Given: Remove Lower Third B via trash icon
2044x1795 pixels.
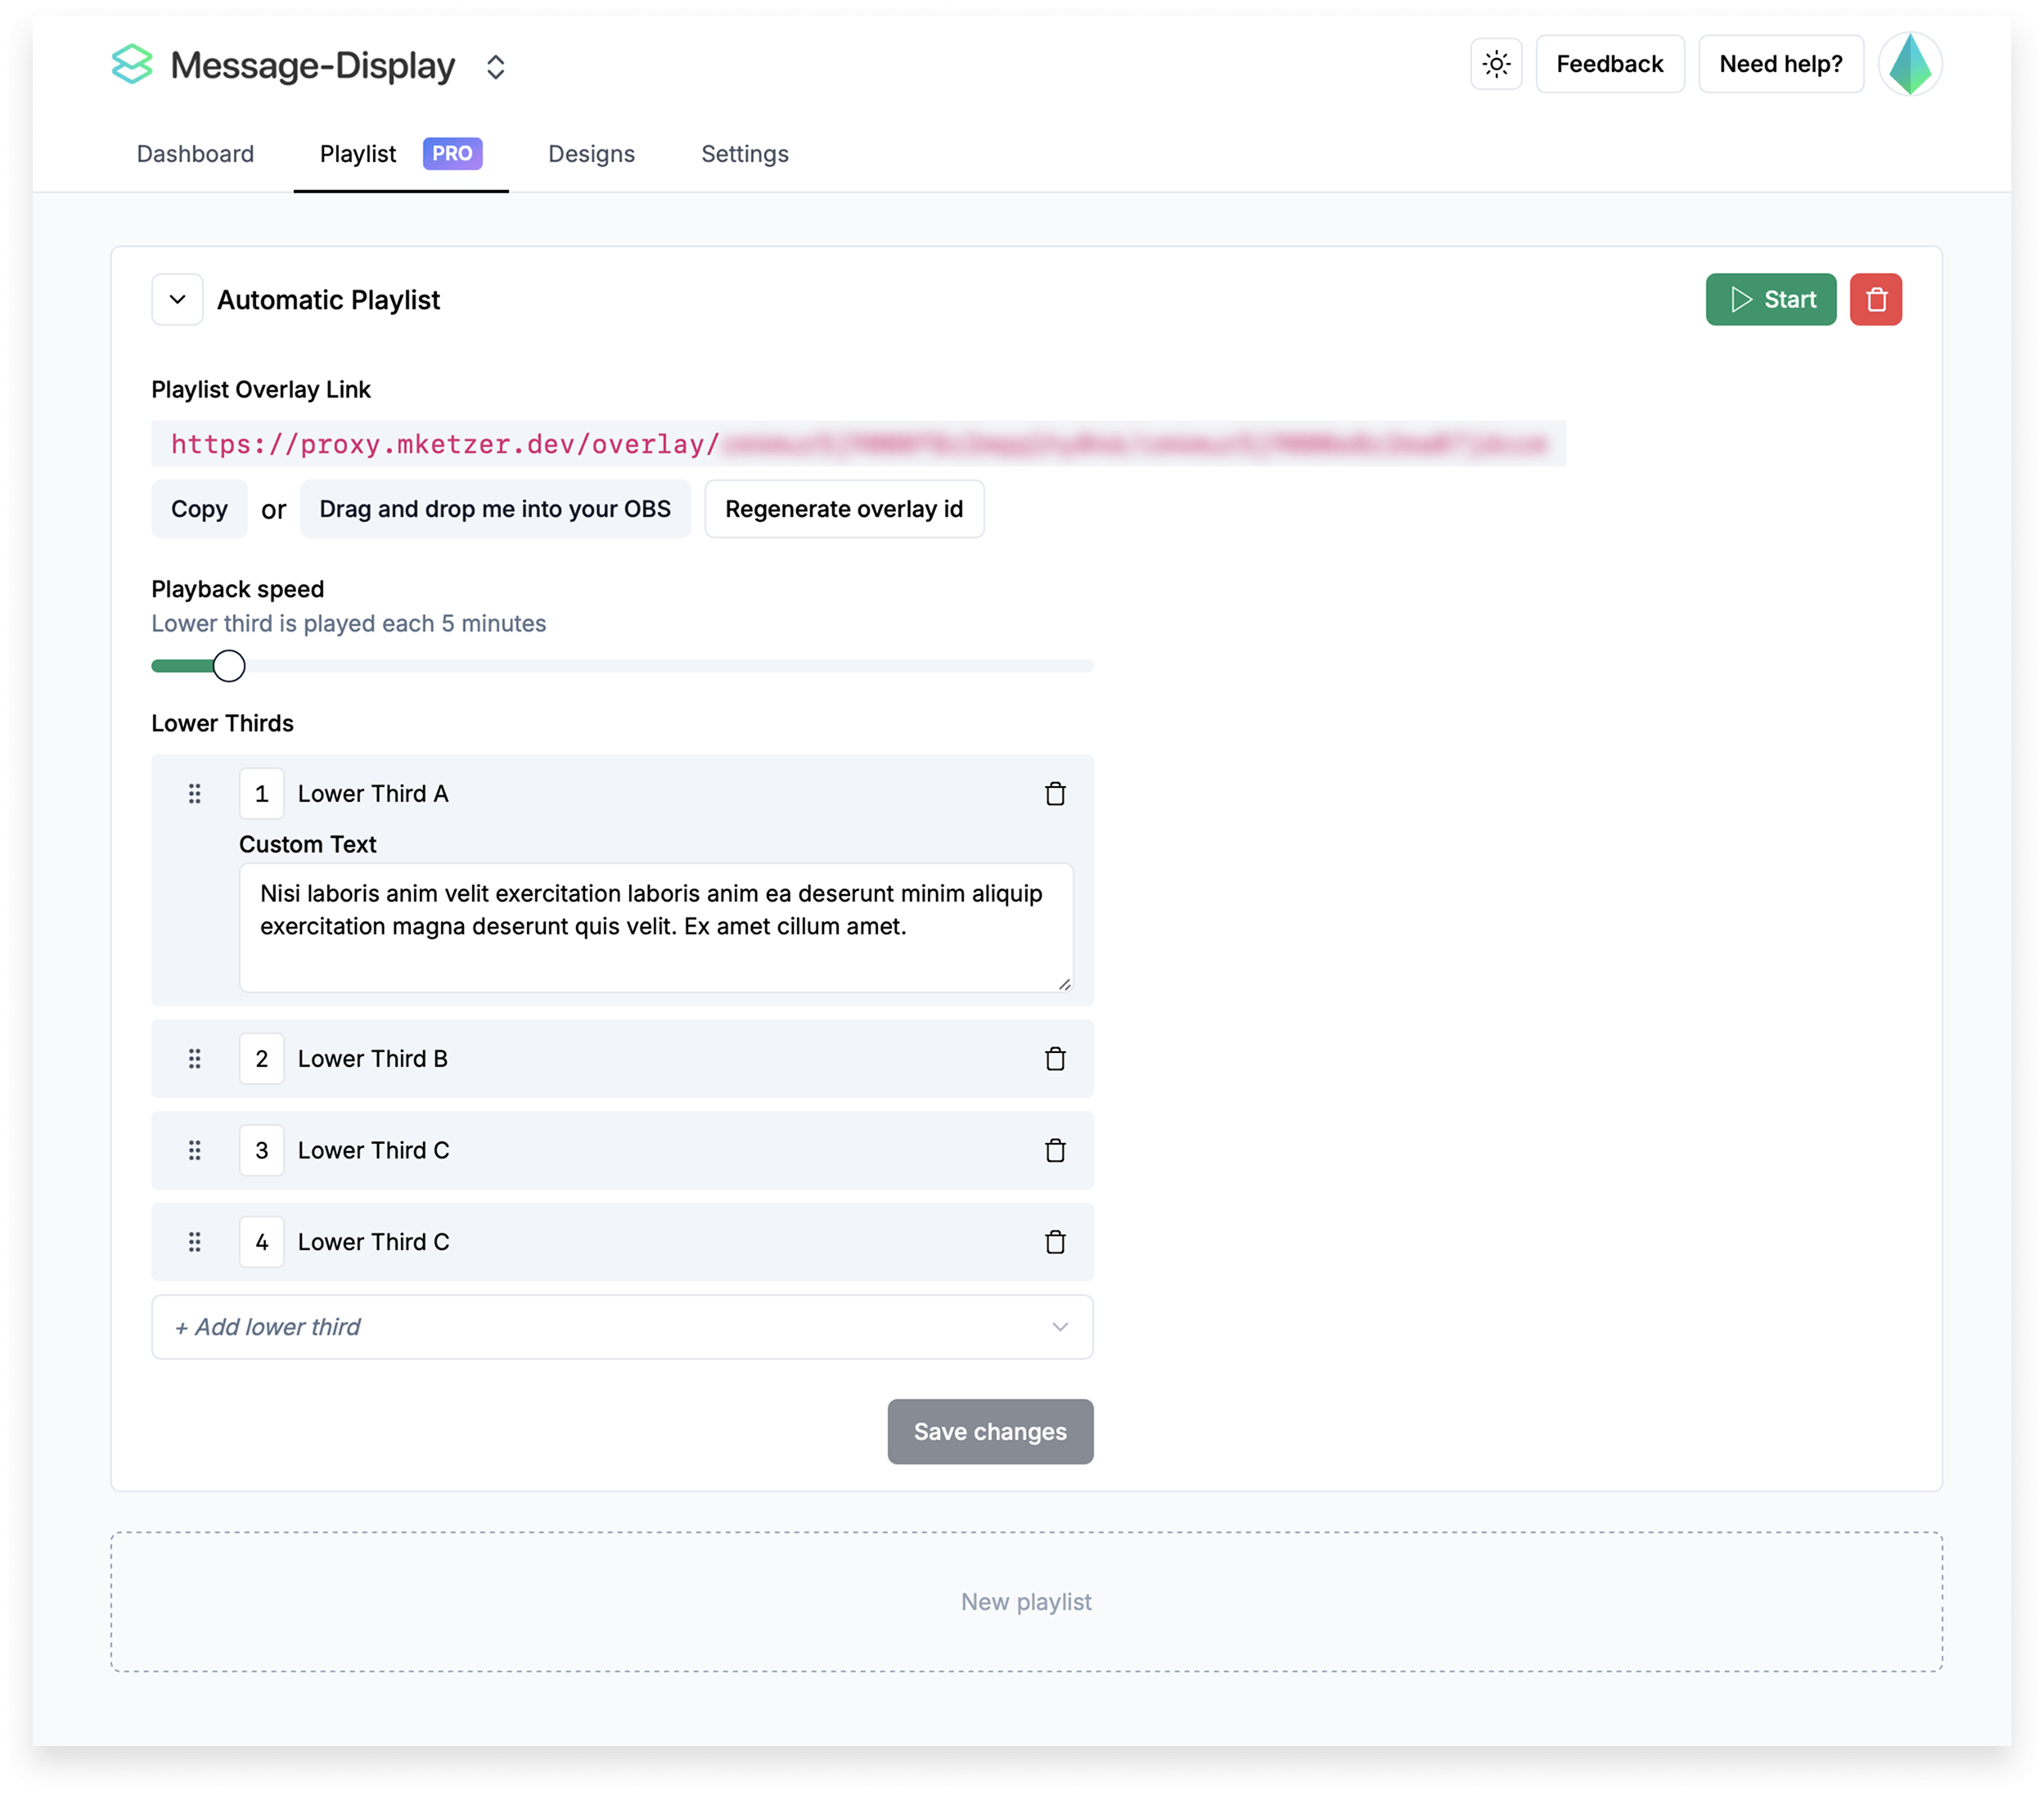Looking at the screenshot, I should point(1055,1059).
